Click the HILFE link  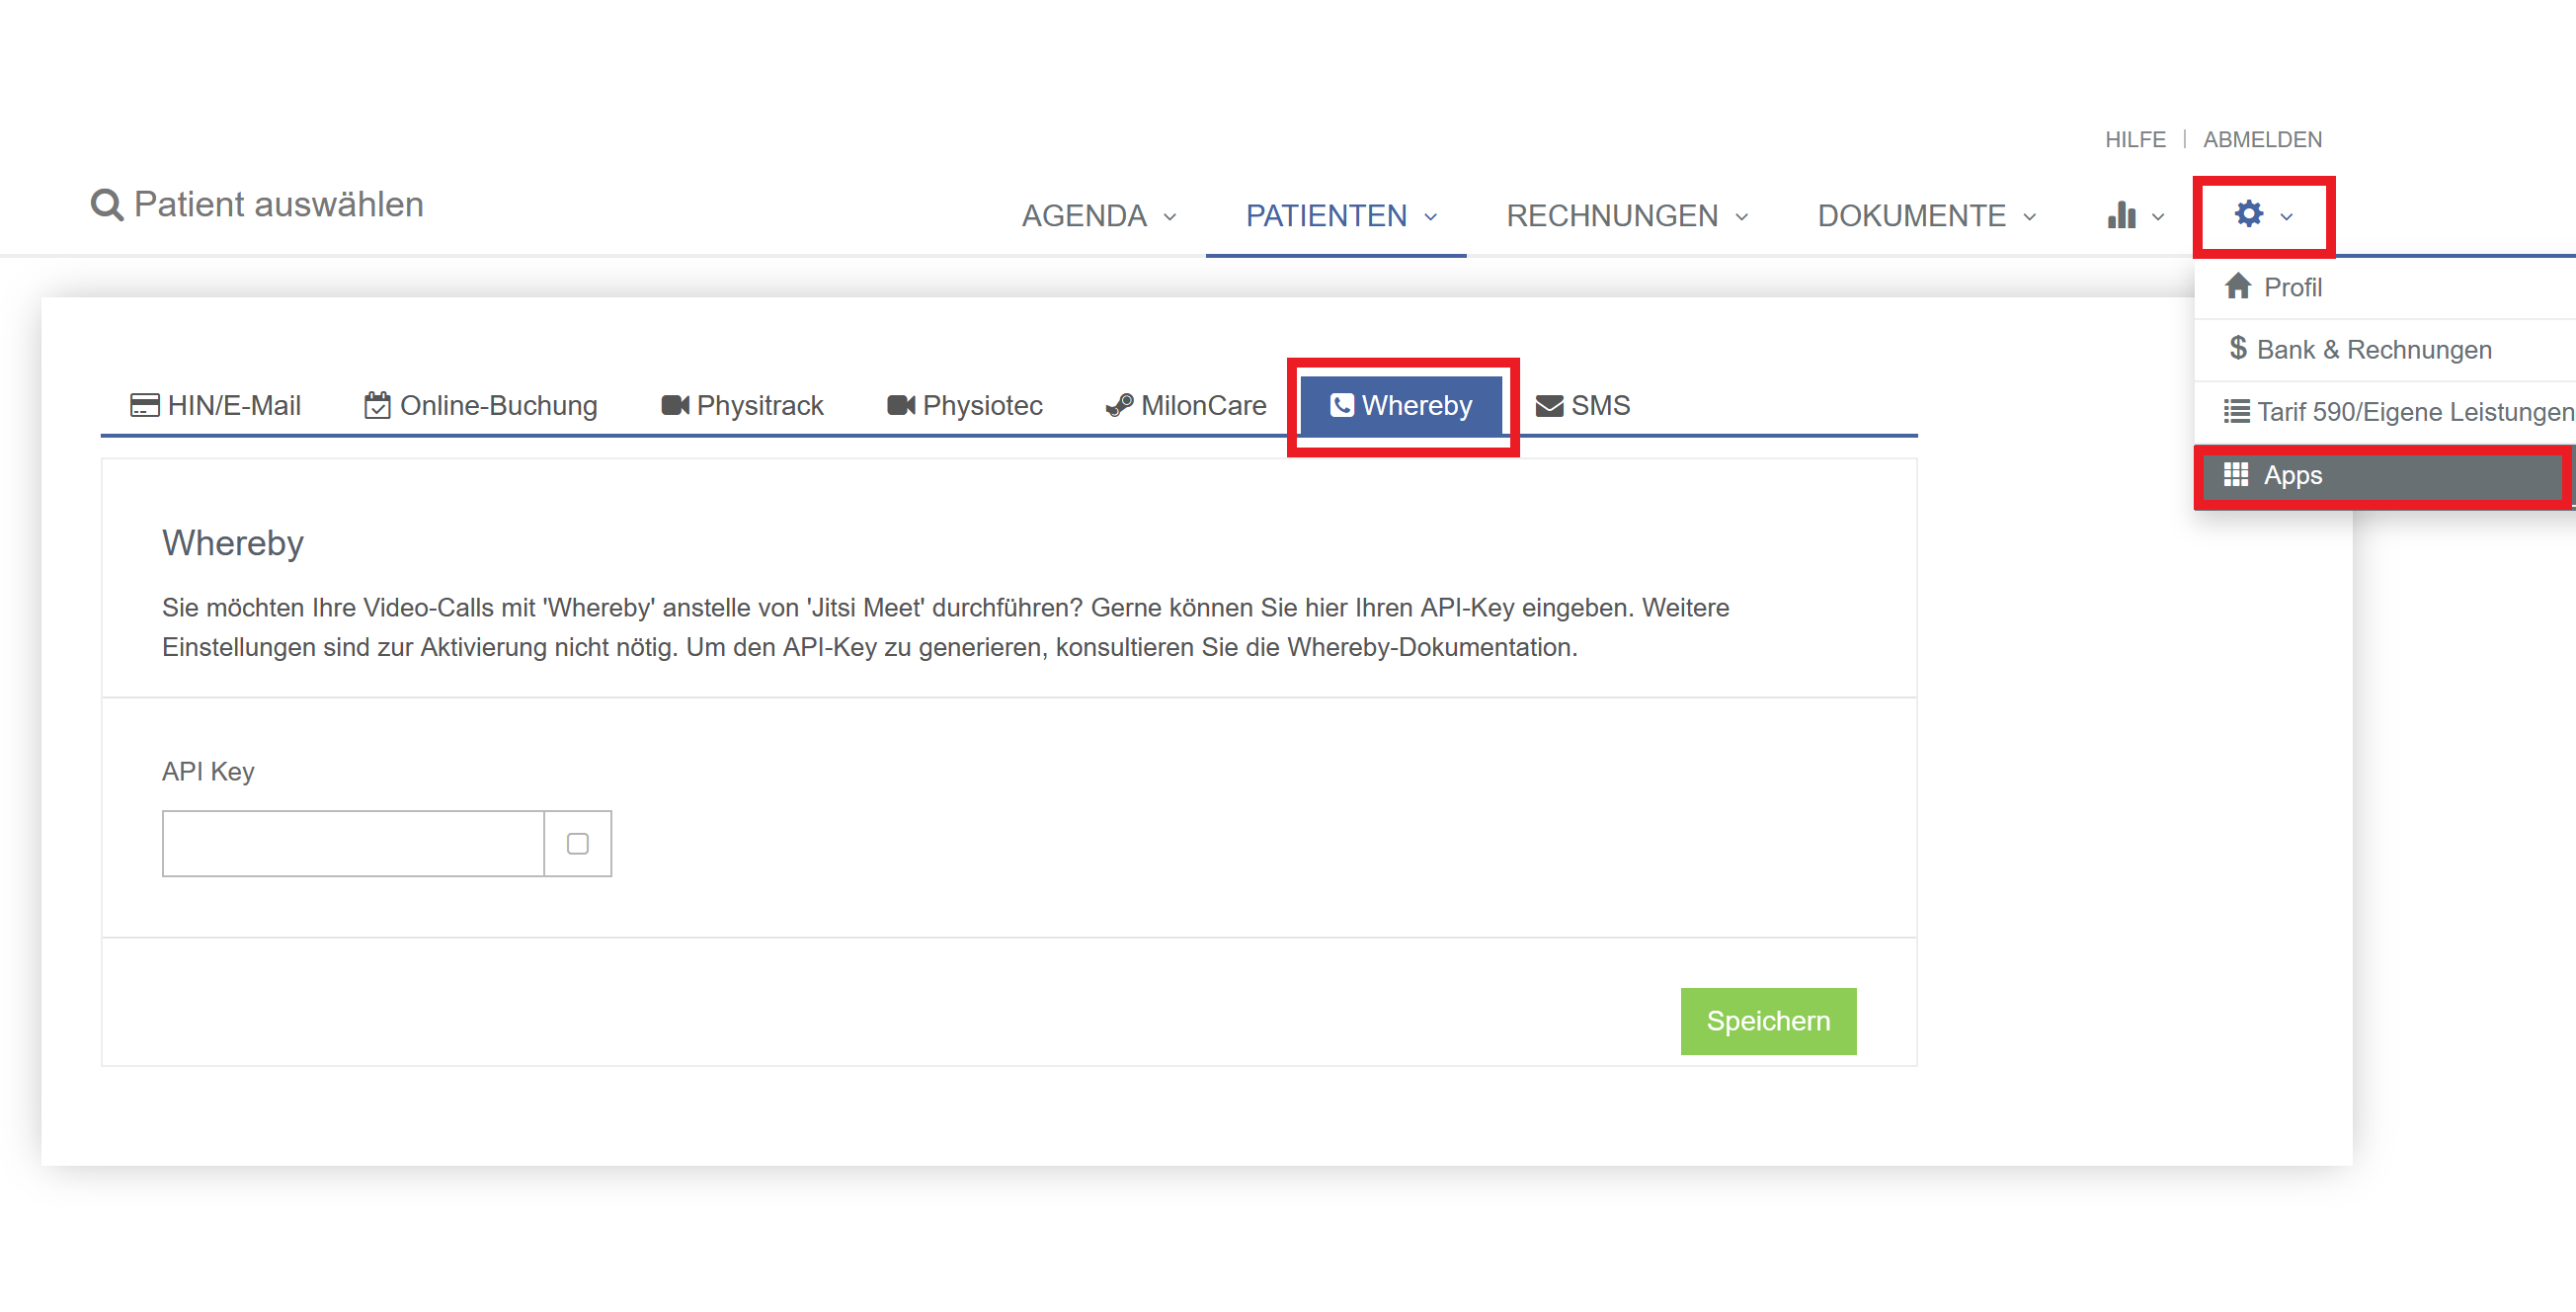(x=2134, y=140)
